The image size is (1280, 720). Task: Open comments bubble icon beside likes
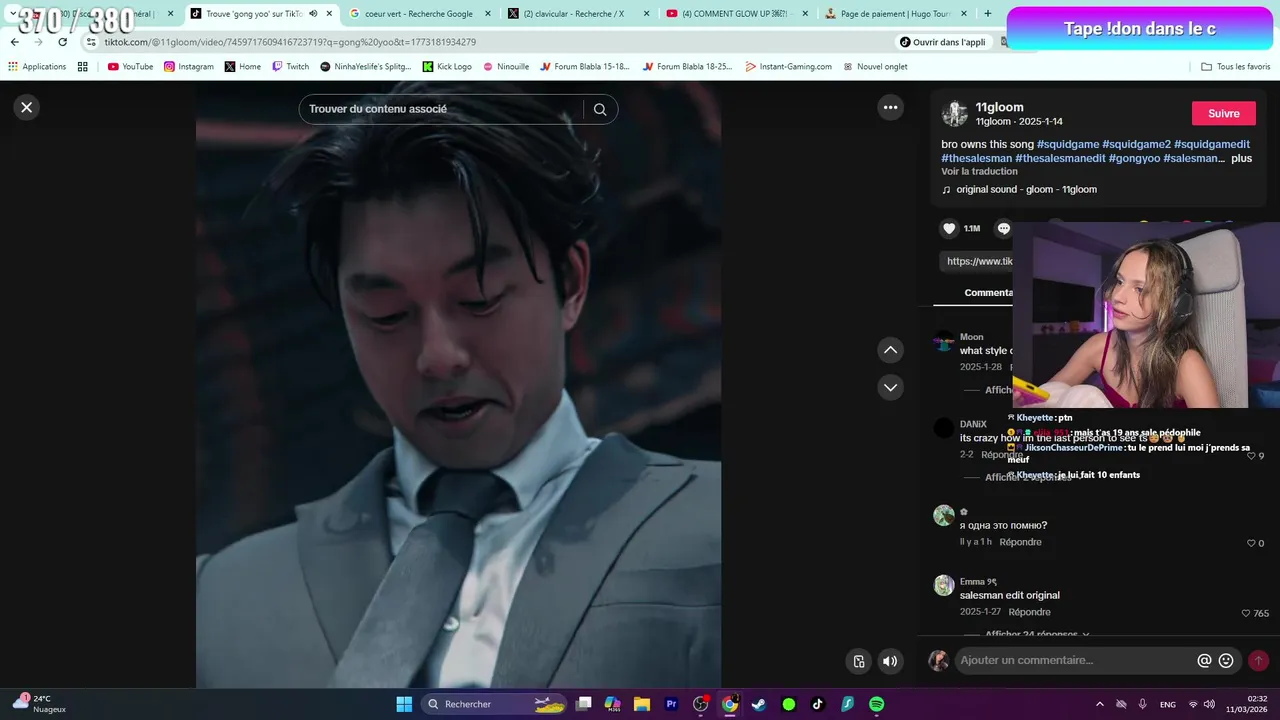1004,228
